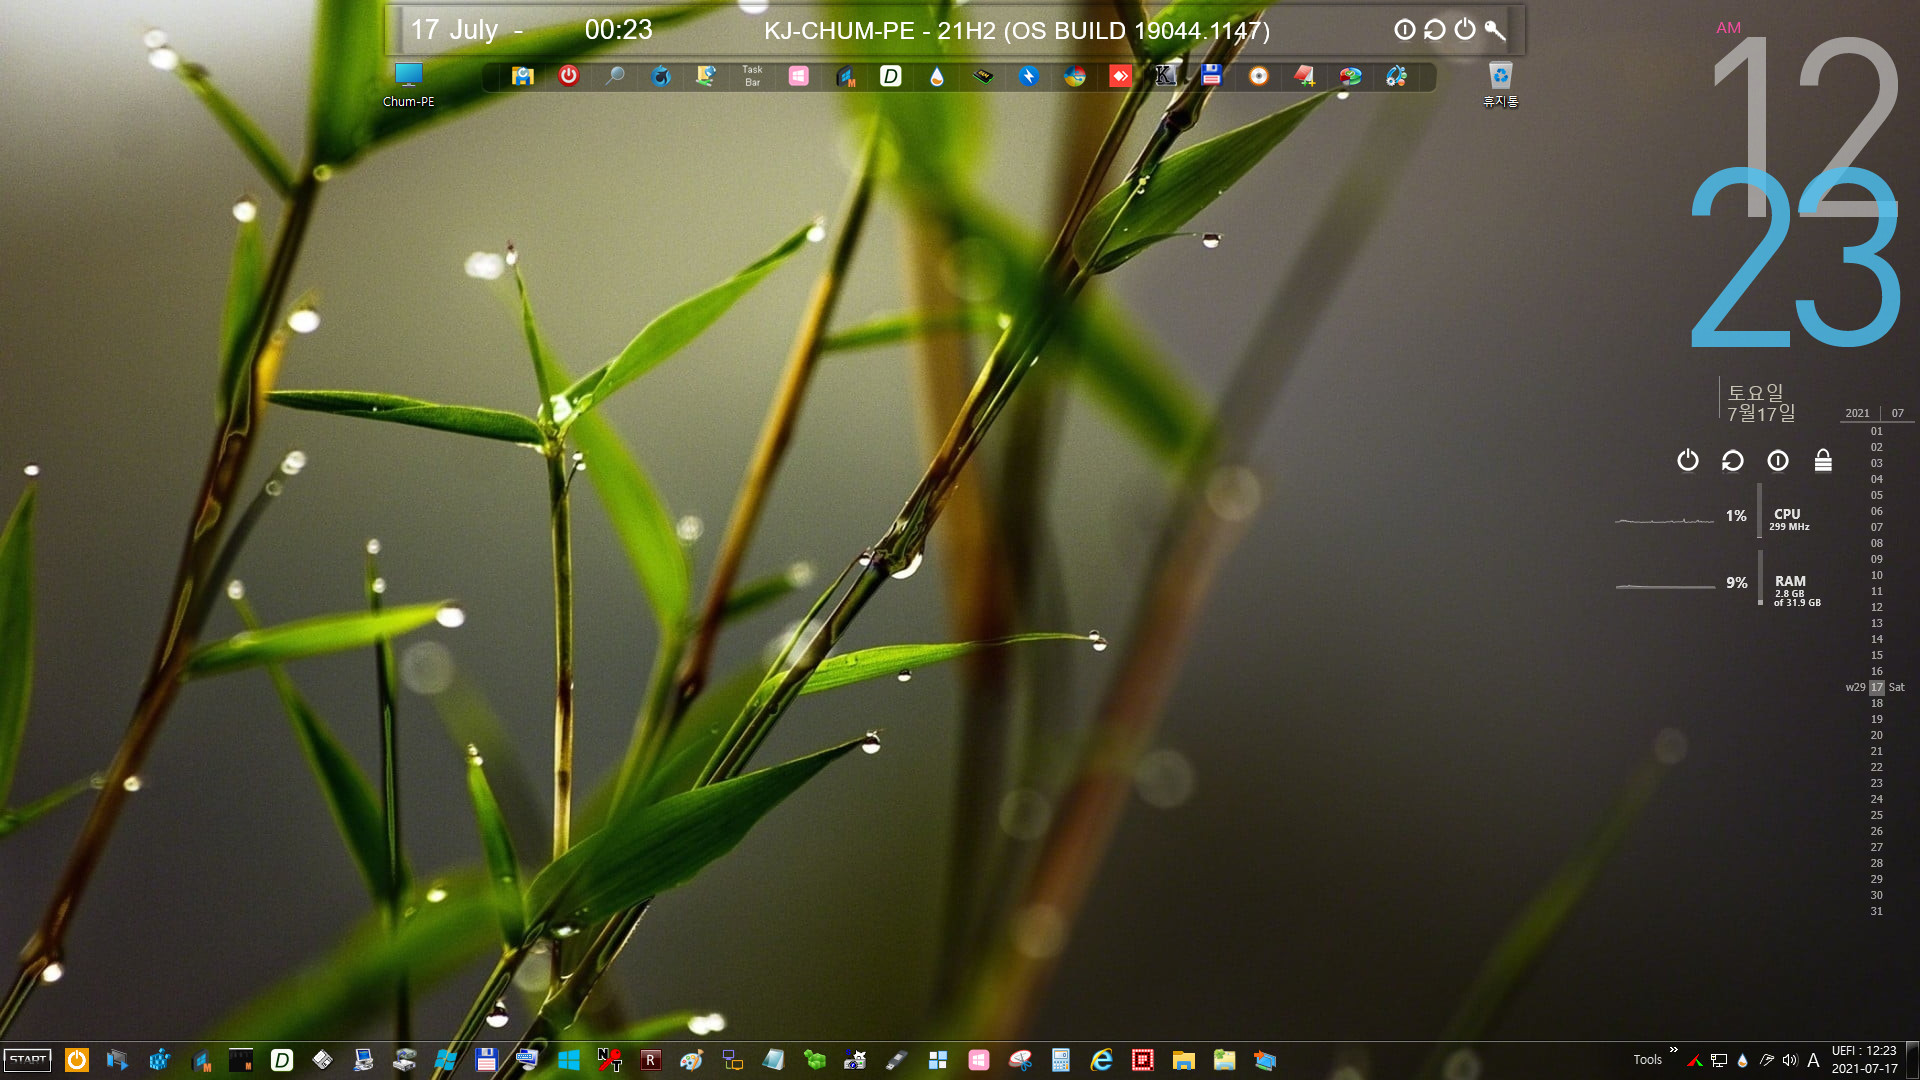This screenshot has width=1920, height=1080.
Task: Launch the dark red R icon on the taskbar
Action: [x=650, y=1060]
